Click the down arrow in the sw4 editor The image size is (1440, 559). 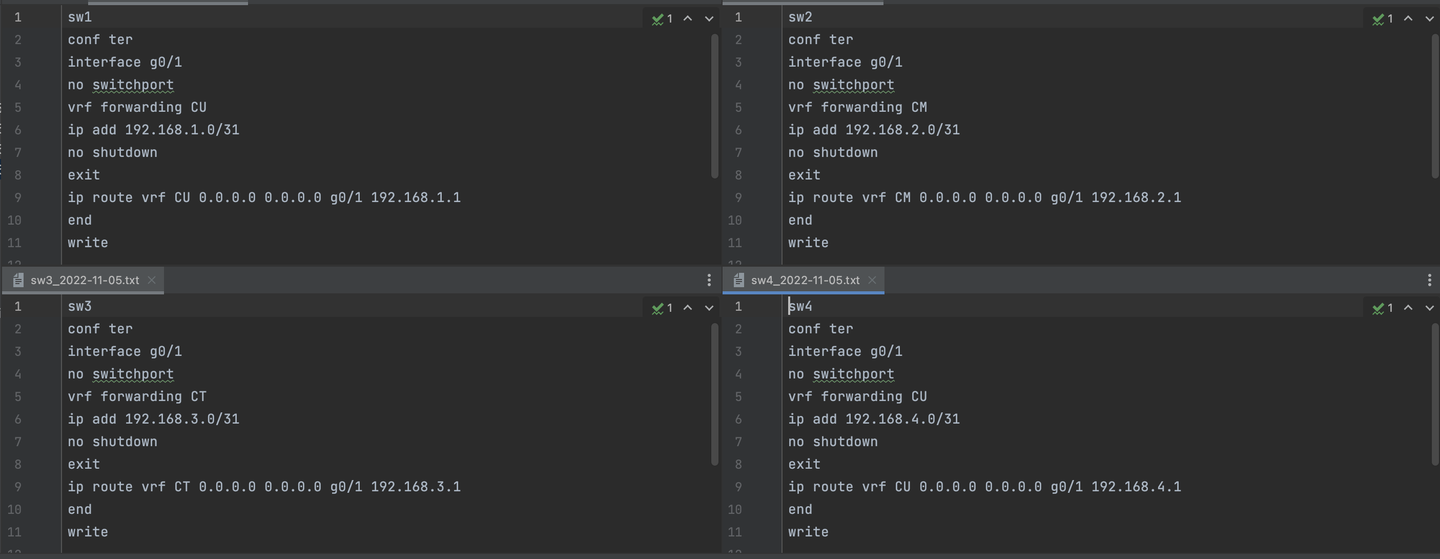click(x=1429, y=308)
